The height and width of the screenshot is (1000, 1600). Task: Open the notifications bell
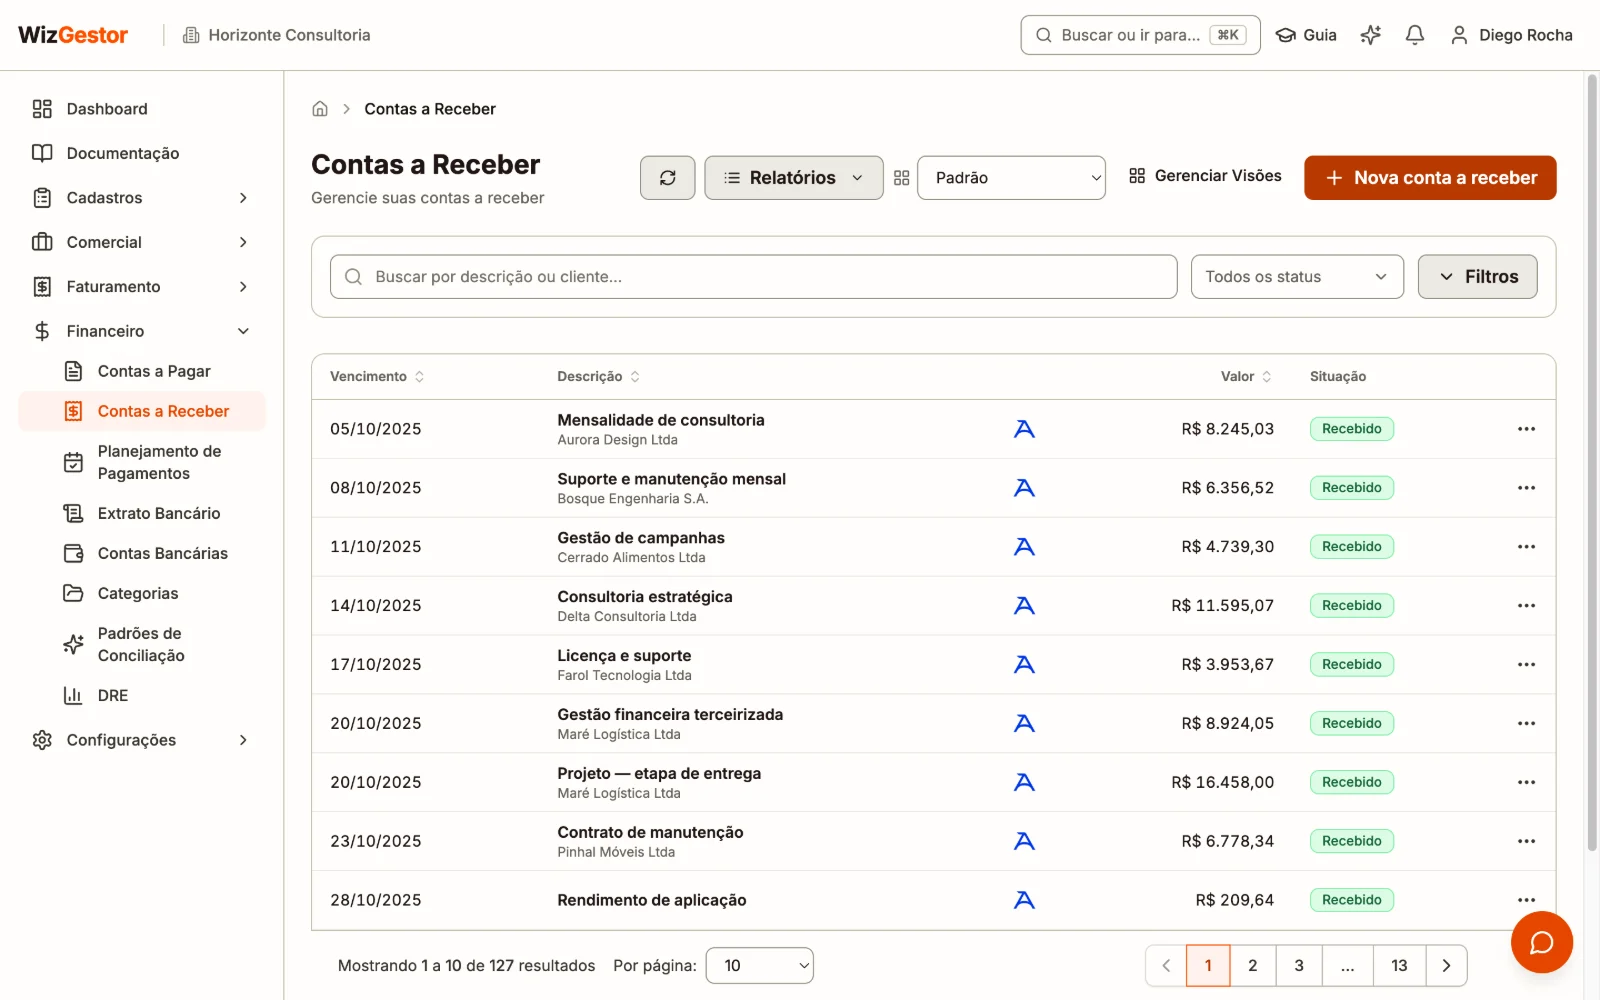tap(1414, 35)
